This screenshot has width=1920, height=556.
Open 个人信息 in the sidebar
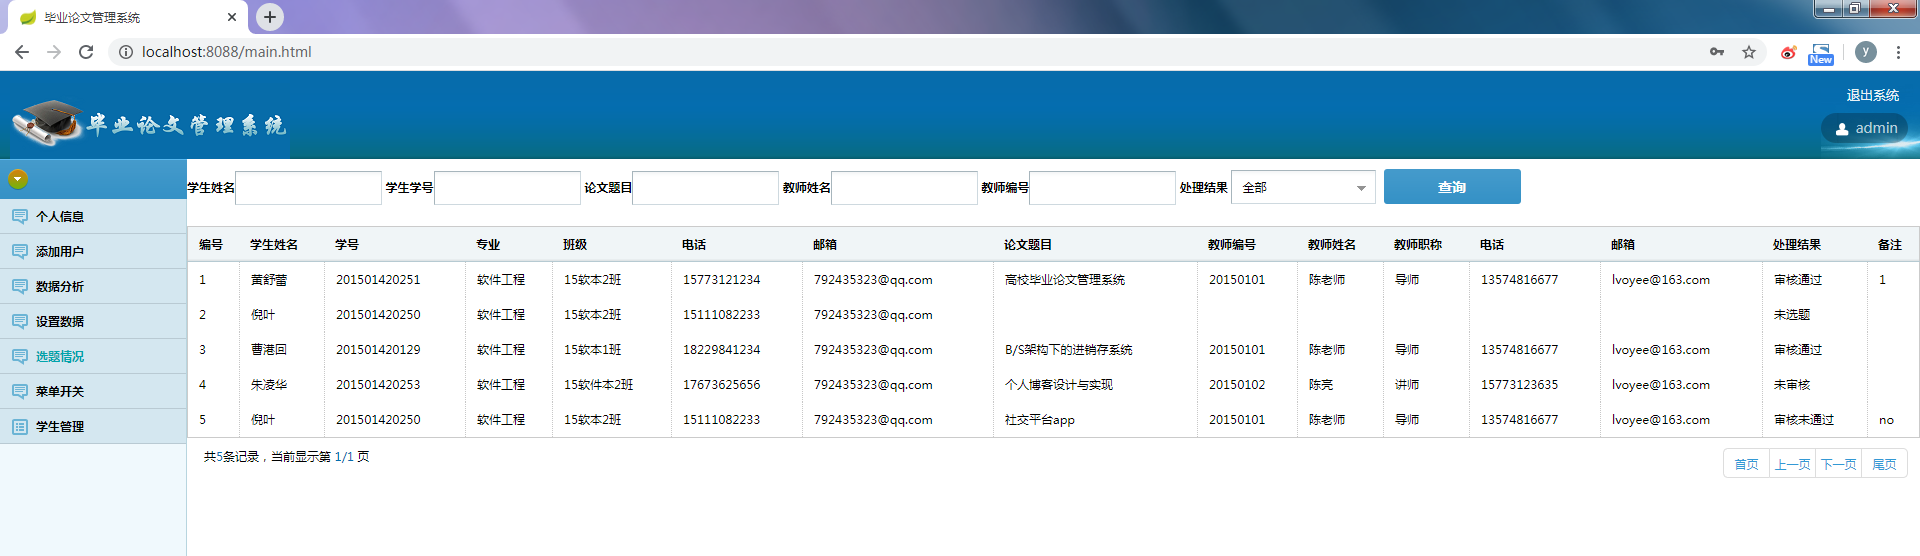tap(93, 216)
